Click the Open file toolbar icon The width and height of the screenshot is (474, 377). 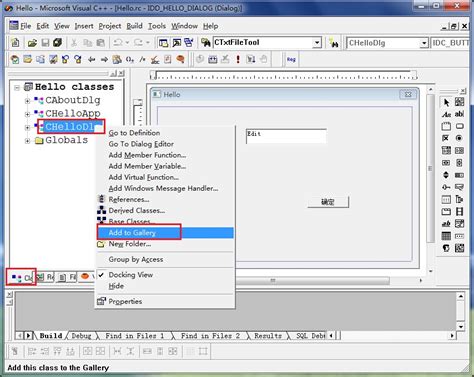[x=32, y=43]
